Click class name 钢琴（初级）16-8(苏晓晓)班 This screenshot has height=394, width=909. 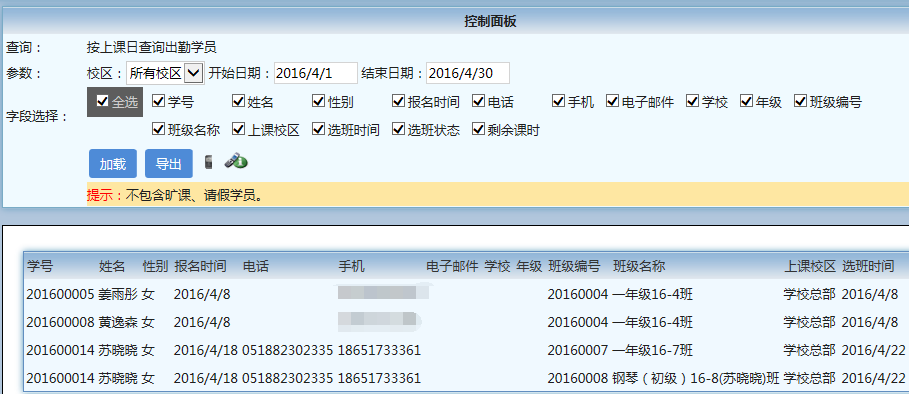coord(696,378)
